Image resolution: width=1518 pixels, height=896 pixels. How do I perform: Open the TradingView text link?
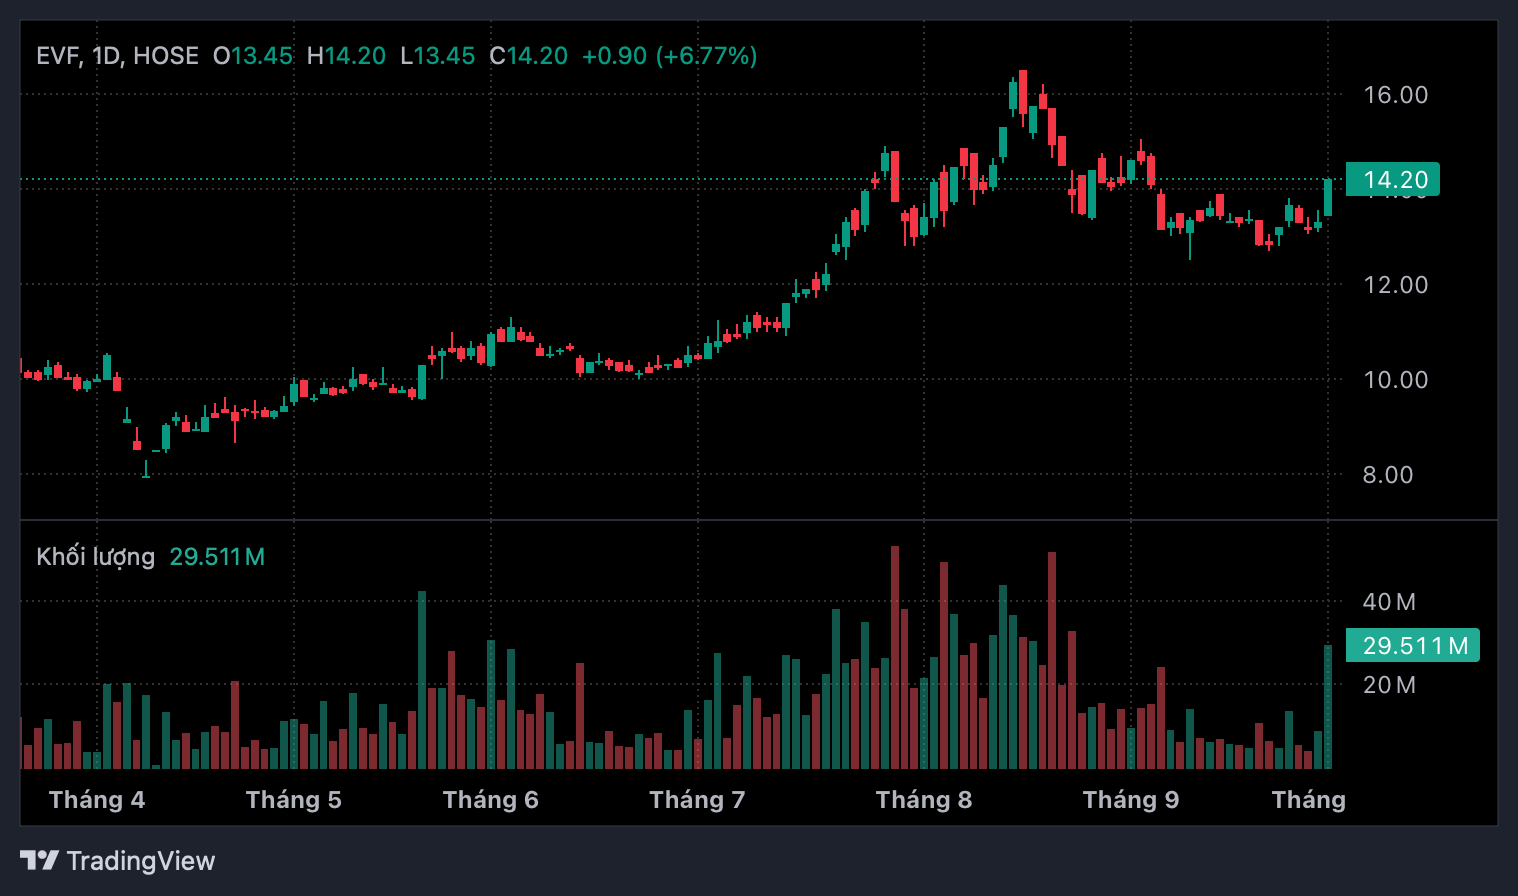[141, 861]
